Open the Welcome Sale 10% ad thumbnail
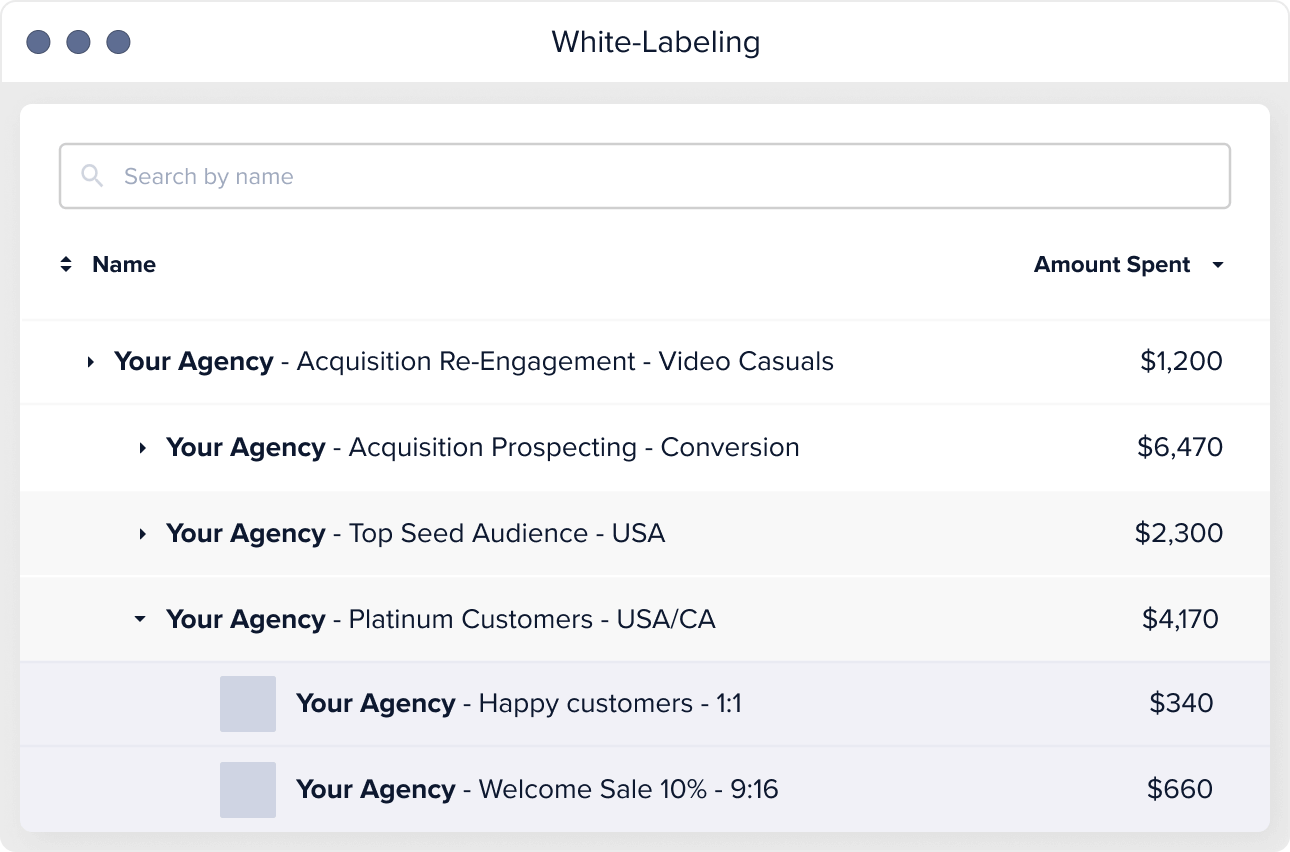 (x=248, y=790)
